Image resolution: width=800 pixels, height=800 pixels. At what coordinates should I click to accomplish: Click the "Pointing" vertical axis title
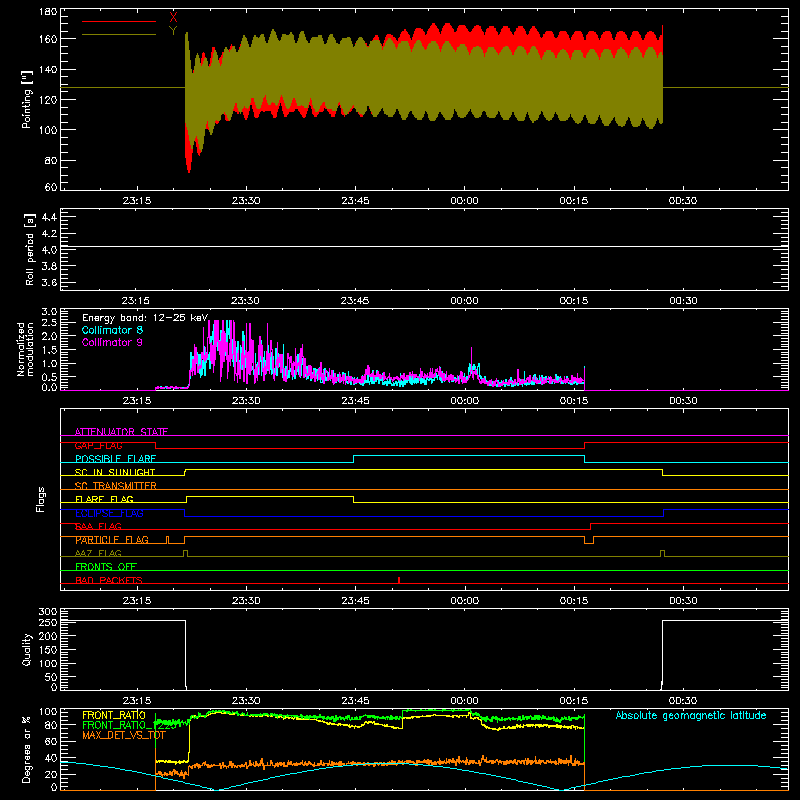pos(27,99)
